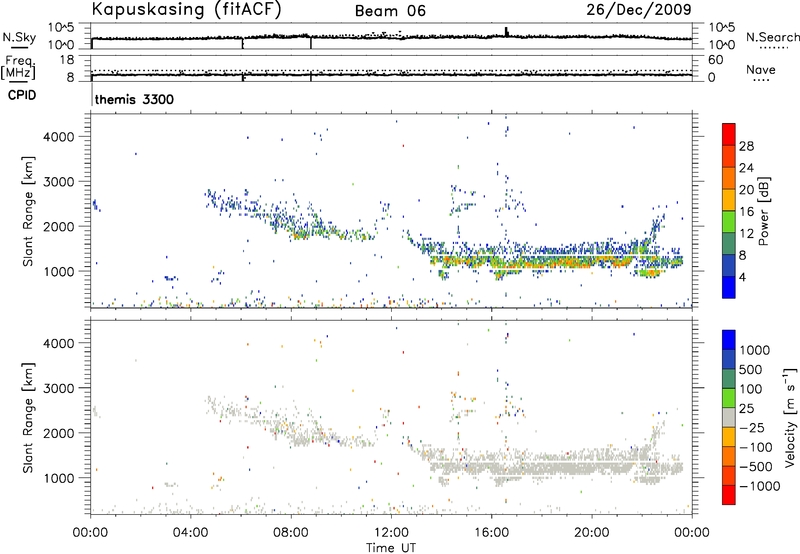Click the 'Power [dB]' color bar title
This screenshot has width=800, height=554.
tap(763, 211)
